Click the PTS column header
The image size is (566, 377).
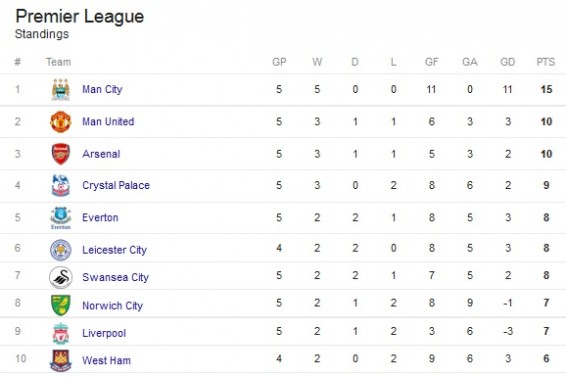coord(545,62)
